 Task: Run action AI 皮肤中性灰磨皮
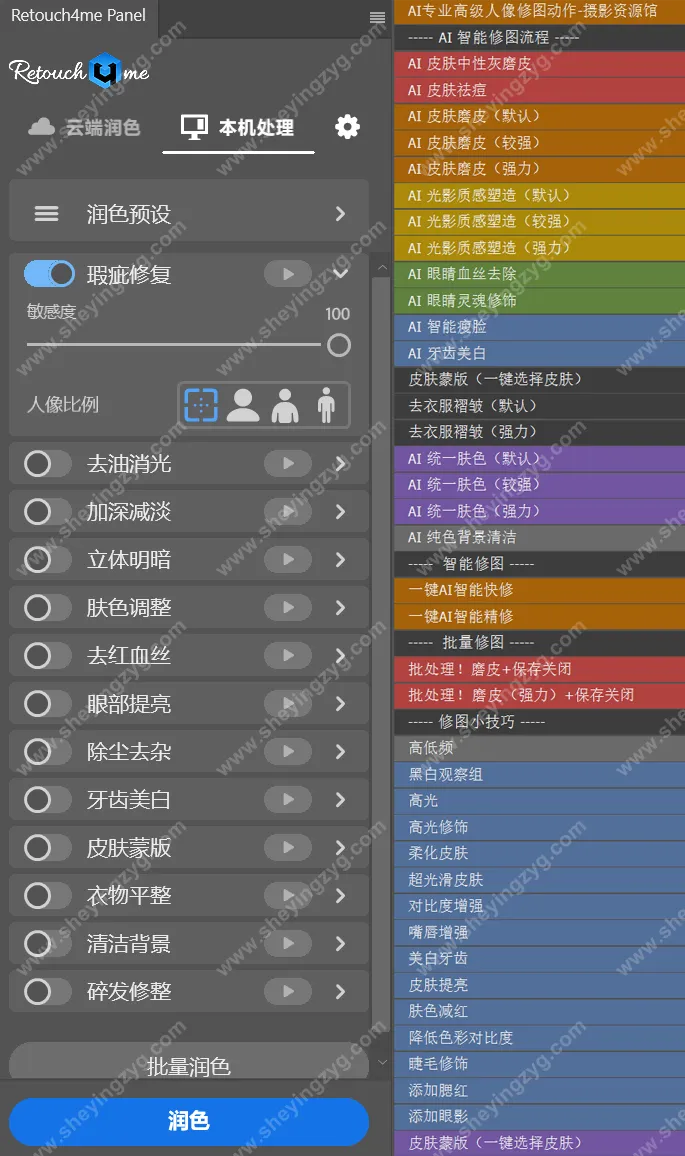point(540,63)
